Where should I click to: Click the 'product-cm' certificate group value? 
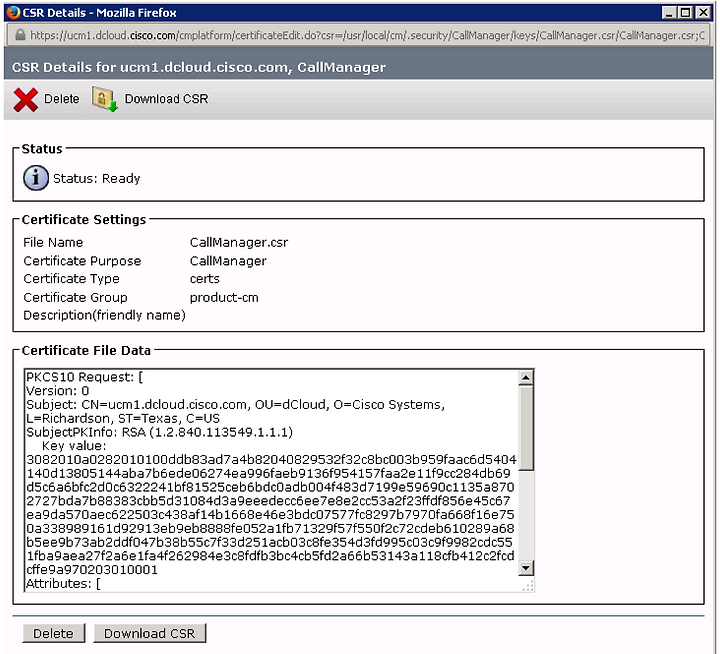pyautogui.click(x=224, y=298)
